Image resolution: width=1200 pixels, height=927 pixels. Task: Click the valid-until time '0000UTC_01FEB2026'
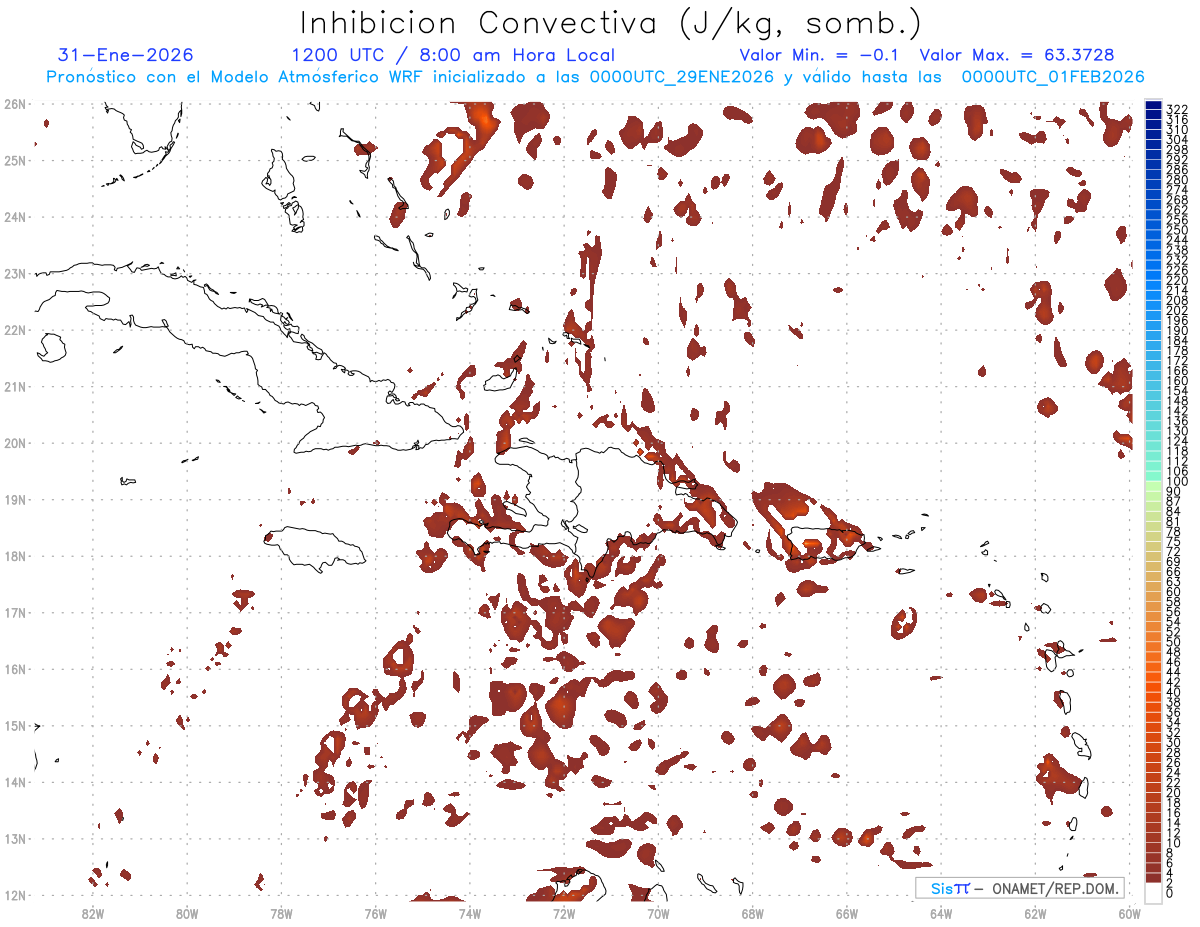pyautogui.click(x=1052, y=77)
